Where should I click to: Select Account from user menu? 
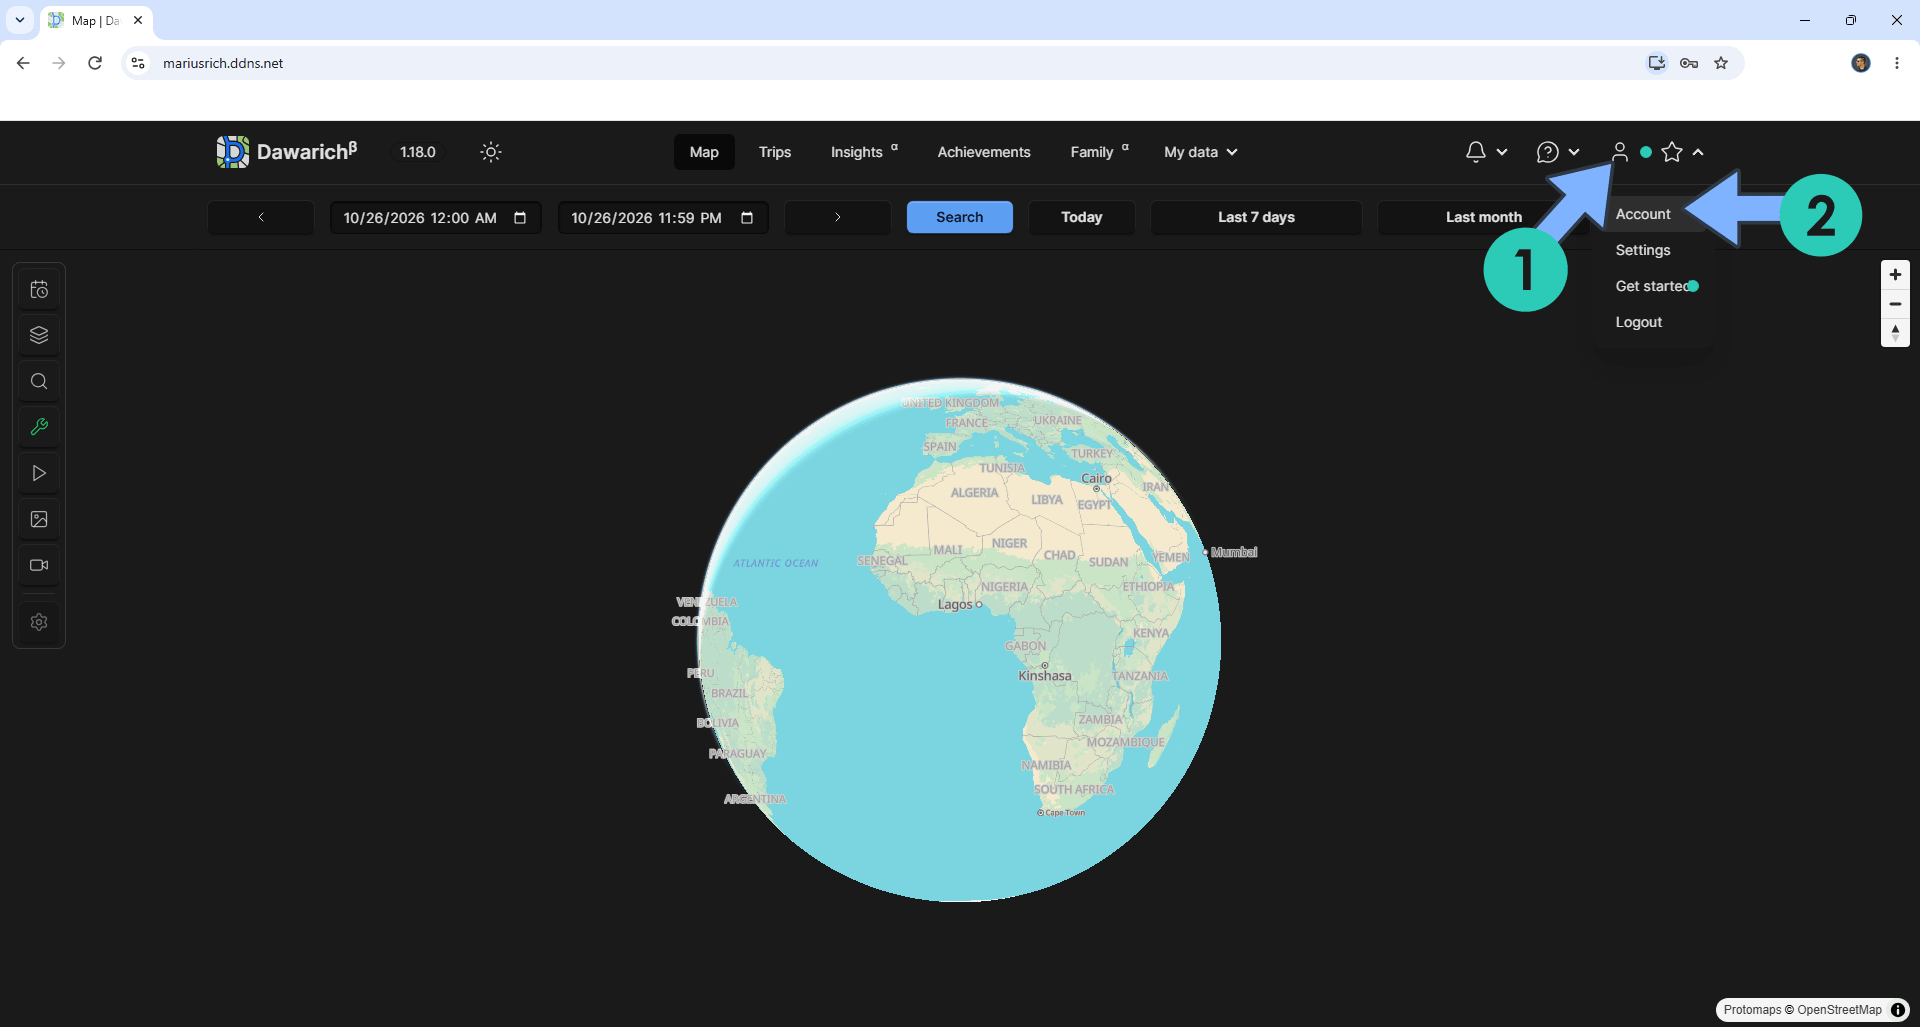click(1643, 214)
